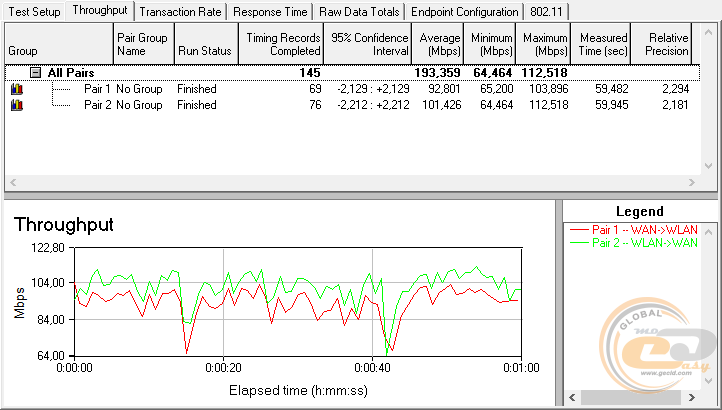Open the Test Setup tab

click(x=34, y=12)
